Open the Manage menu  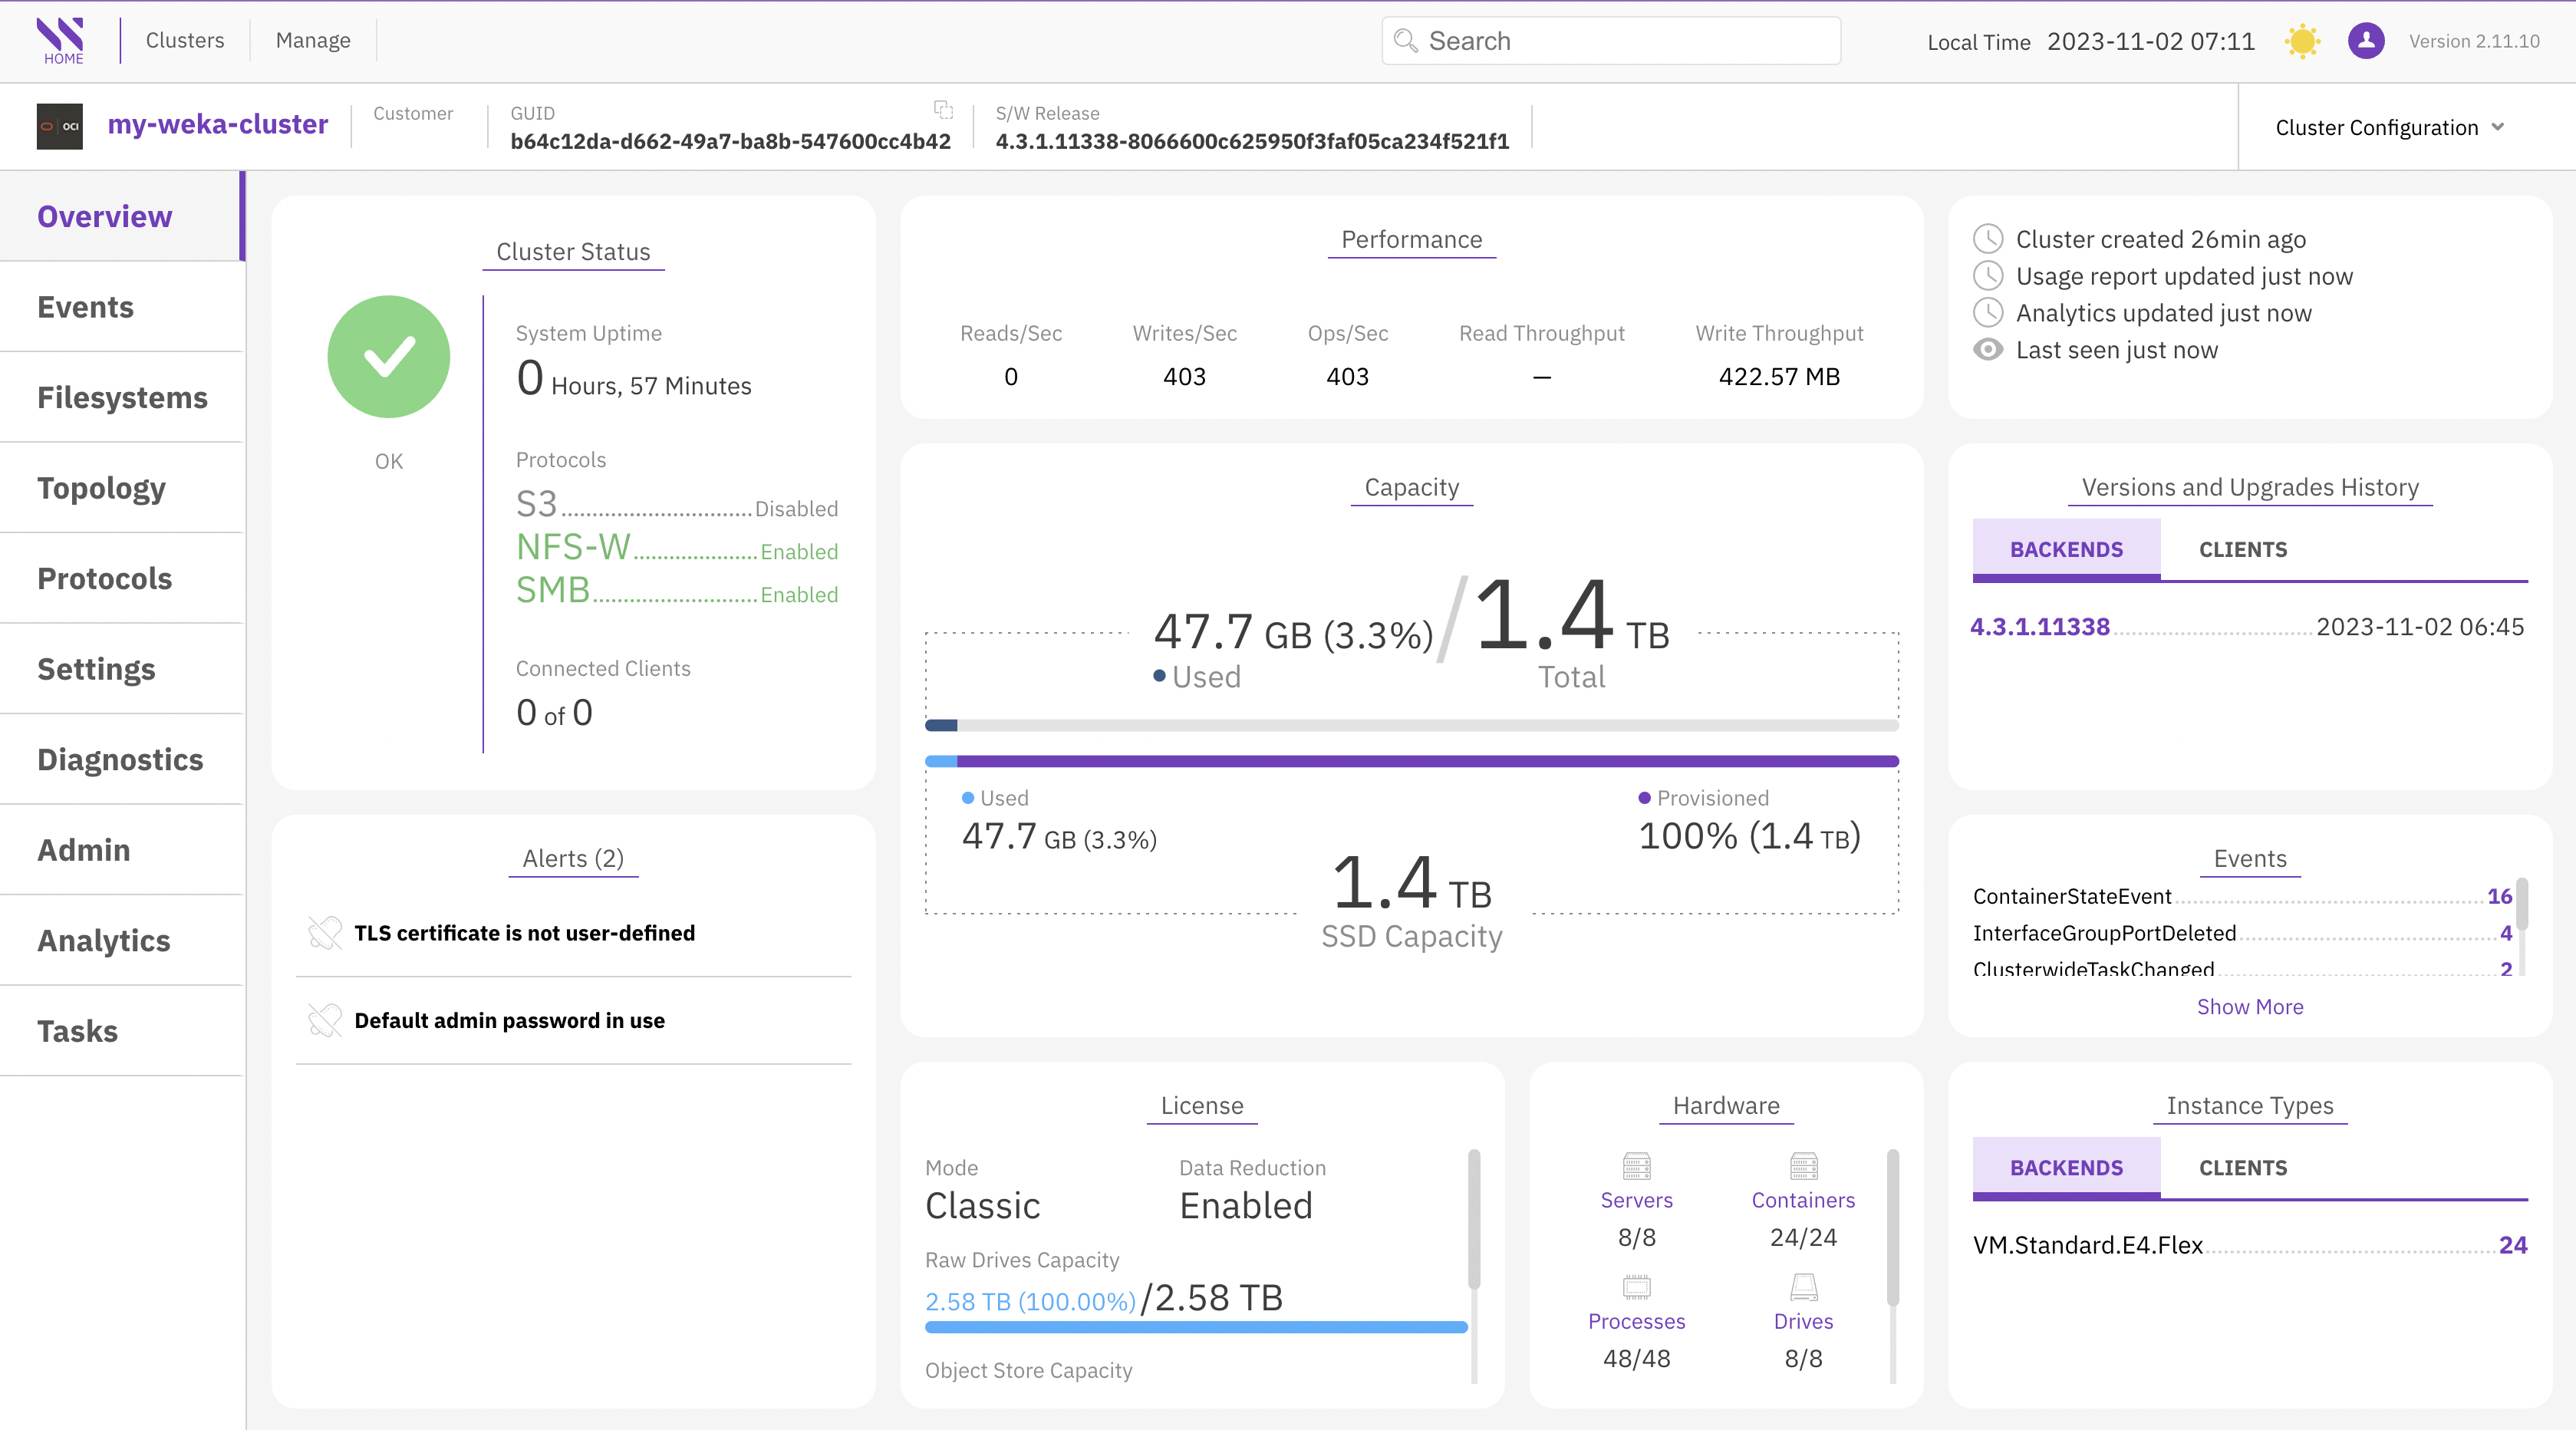pyautogui.click(x=313, y=40)
